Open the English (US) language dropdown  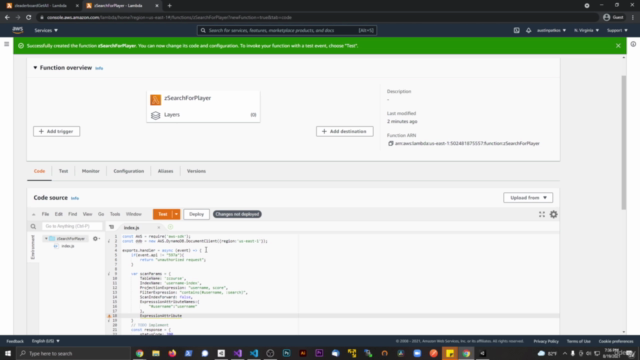pos(46,341)
